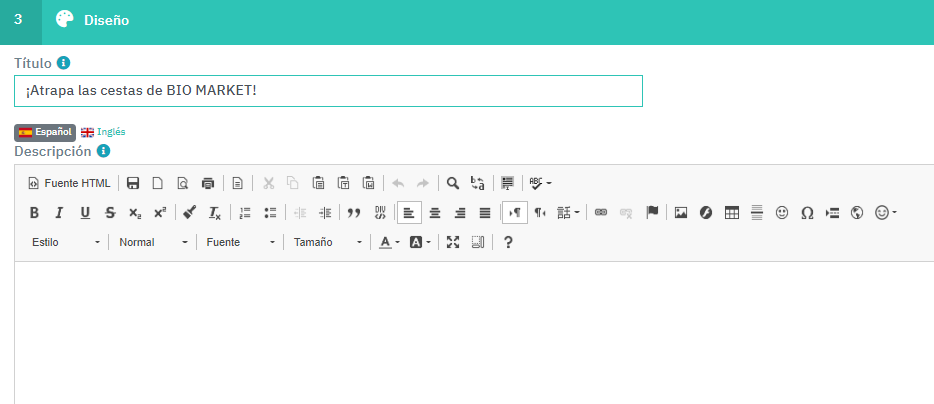Switch to the Inglés language tab
Image resolution: width=934 pixels, height=404 pixels.
click(x=104, y=132)
